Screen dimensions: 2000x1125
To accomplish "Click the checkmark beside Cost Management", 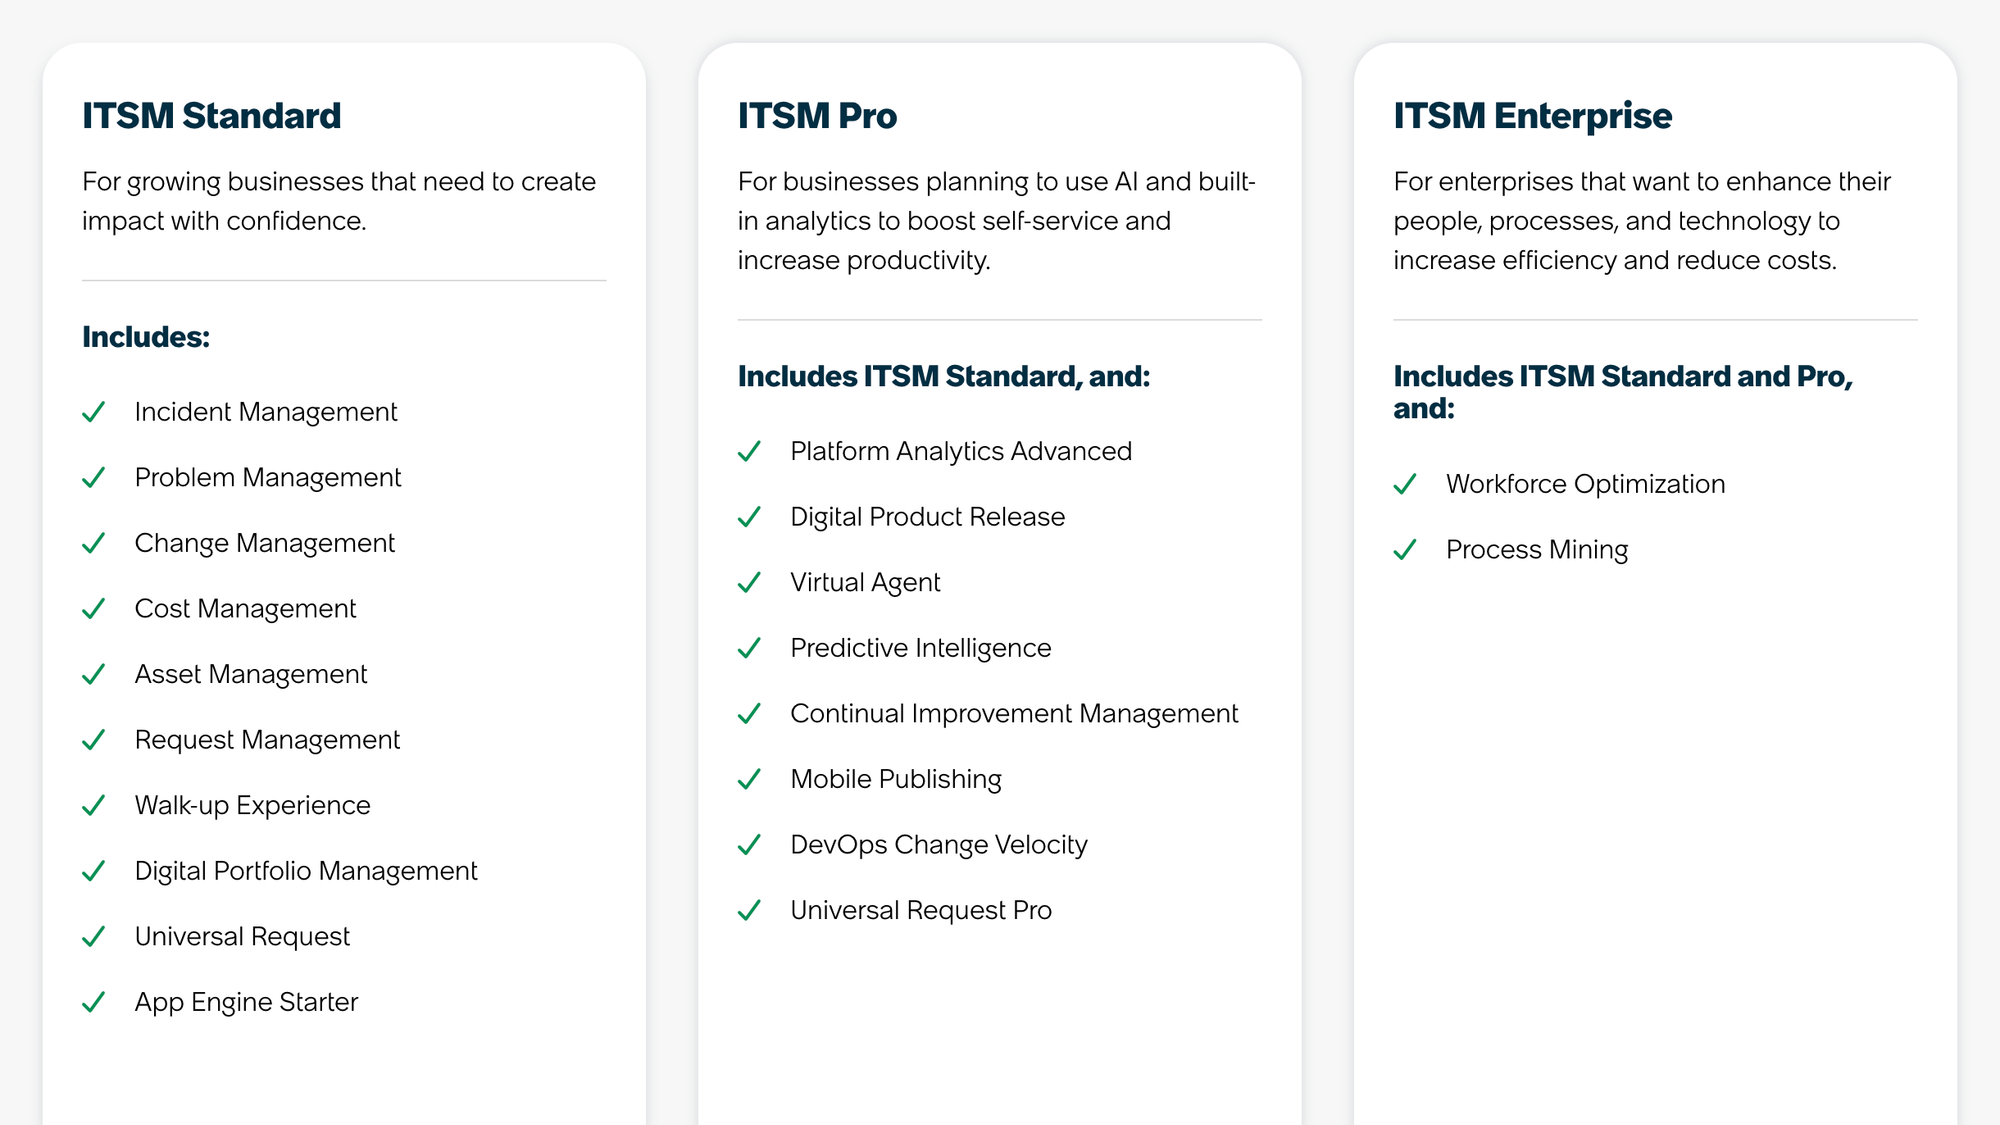I will coord(94,609).
